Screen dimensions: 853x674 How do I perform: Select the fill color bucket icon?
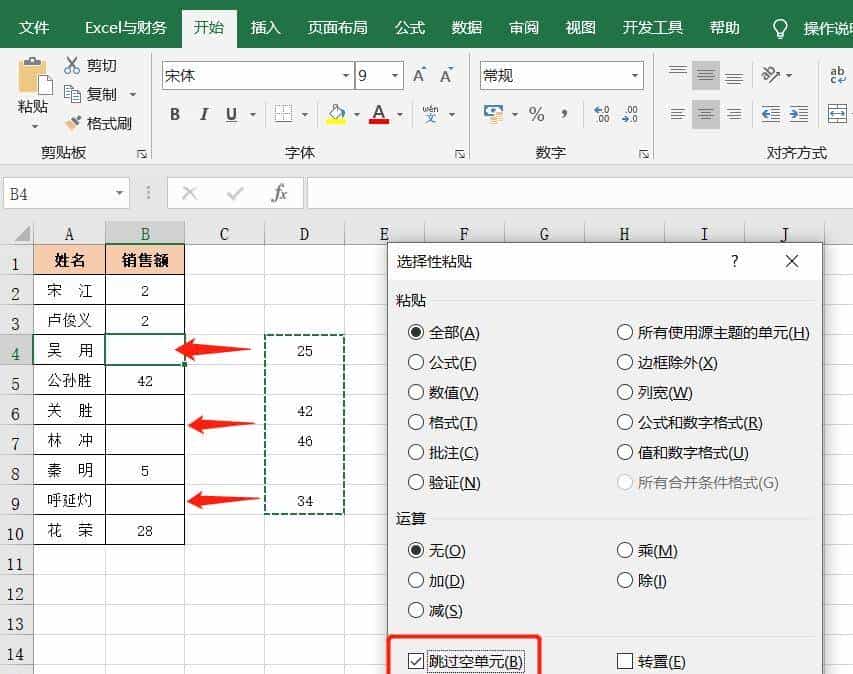click(x=337, y=114)
